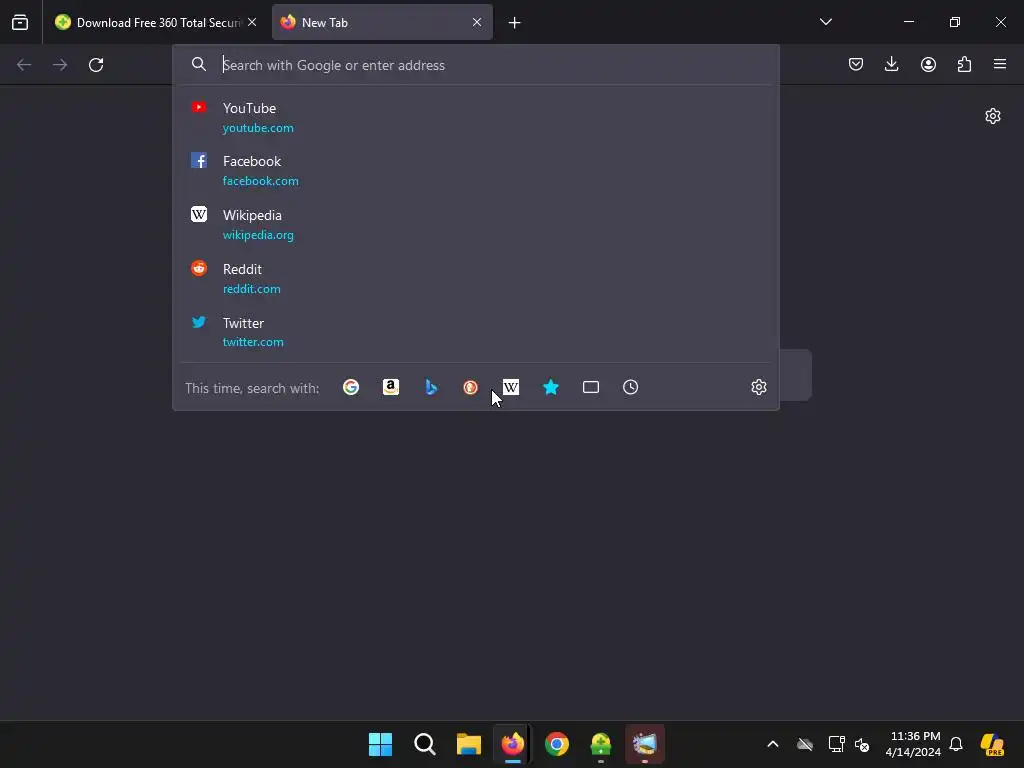Open the notification bell
1024x768 pixels.
click(956, 744)
